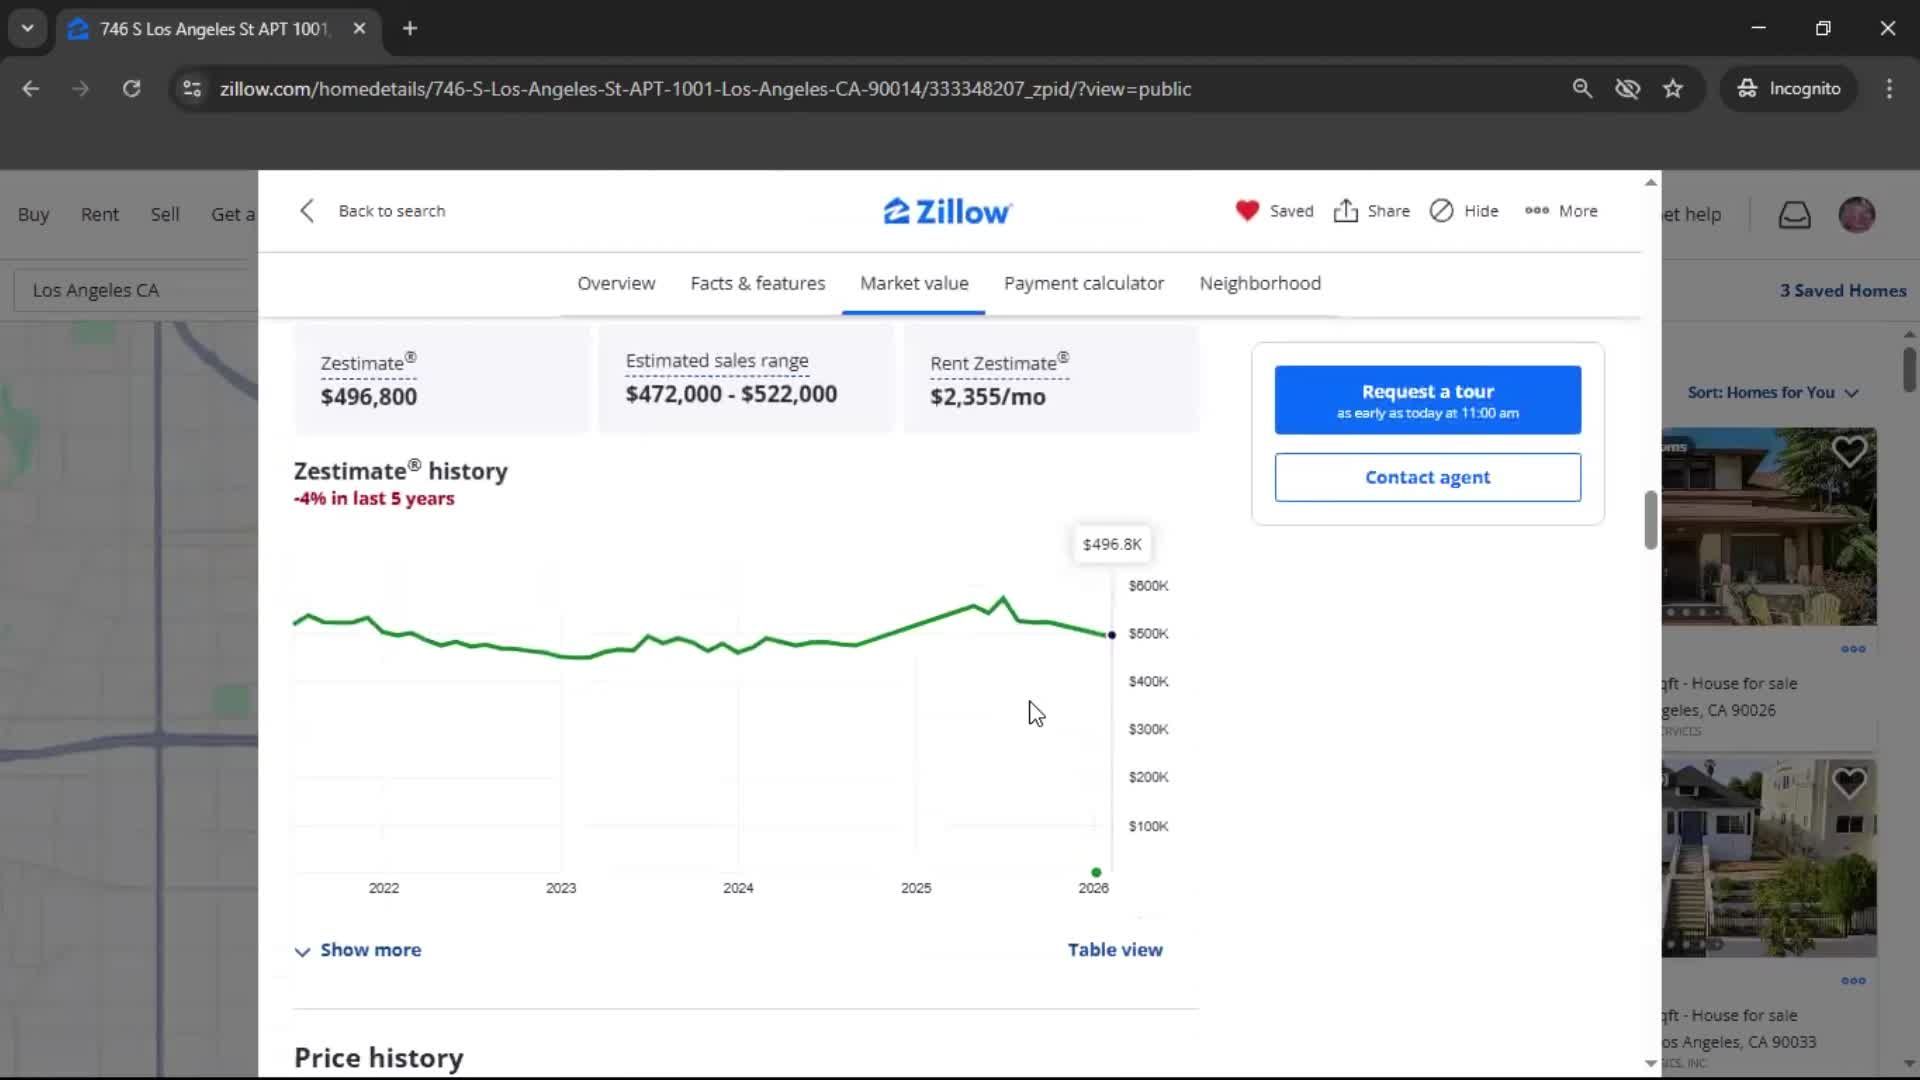Click the Back to search arrow
The image size is (1920, 1080).
[x=308, y=211]
